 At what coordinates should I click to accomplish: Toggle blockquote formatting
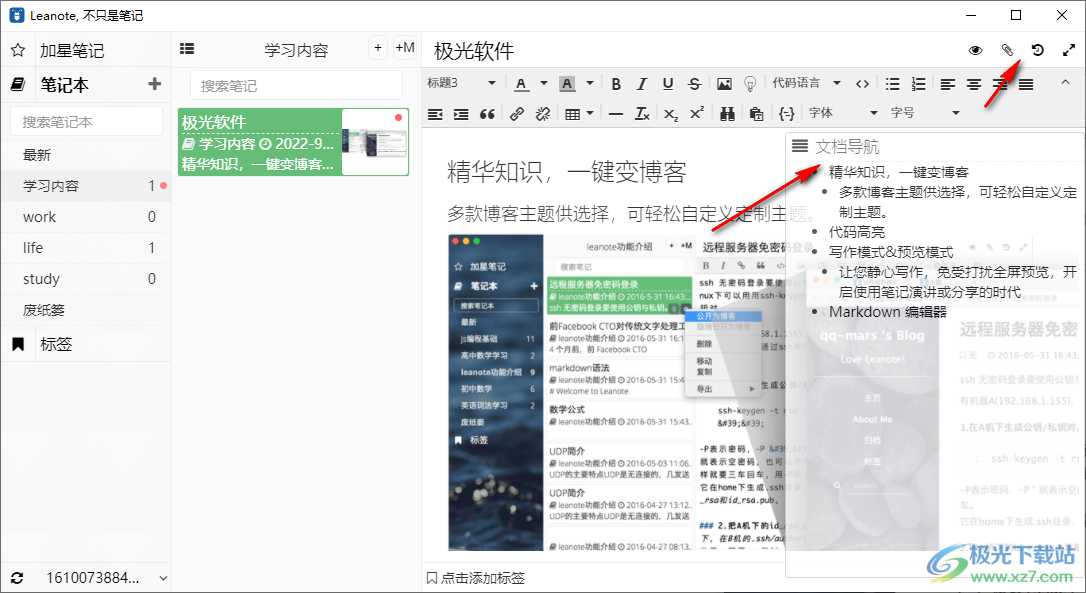[x=488, y=114]
